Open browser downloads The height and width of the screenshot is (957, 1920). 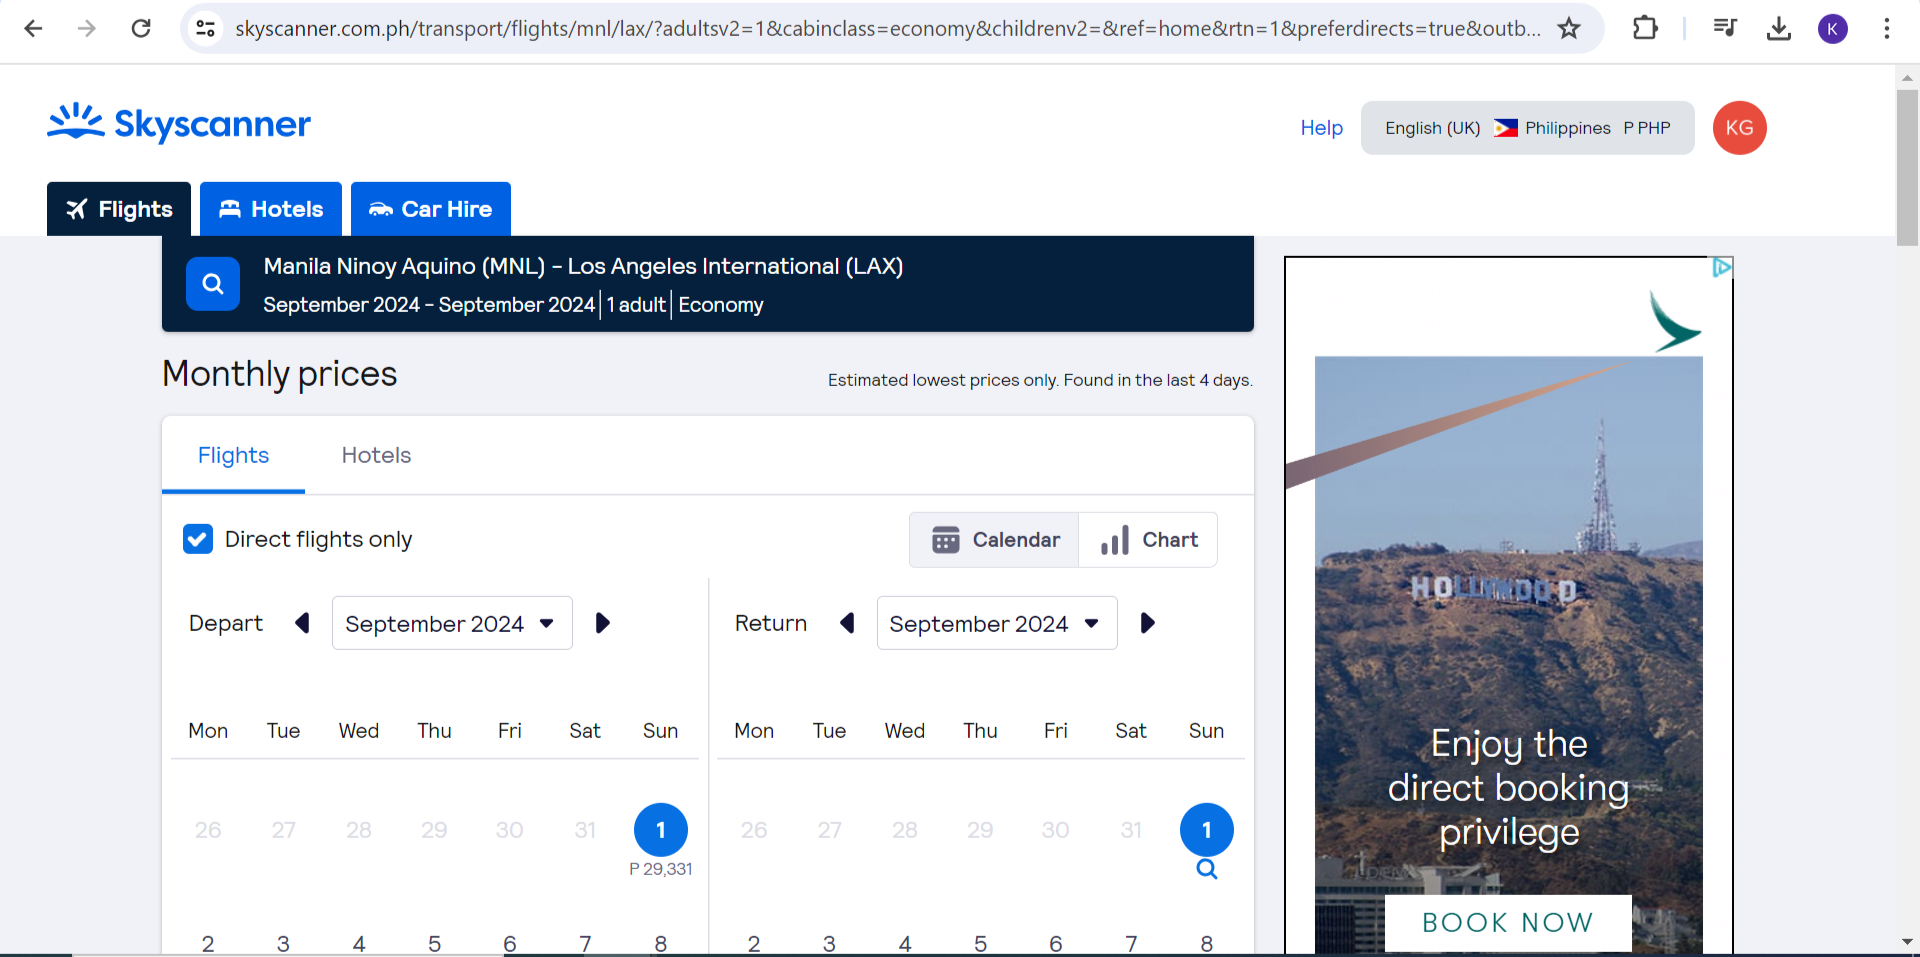click(1779, 28)
